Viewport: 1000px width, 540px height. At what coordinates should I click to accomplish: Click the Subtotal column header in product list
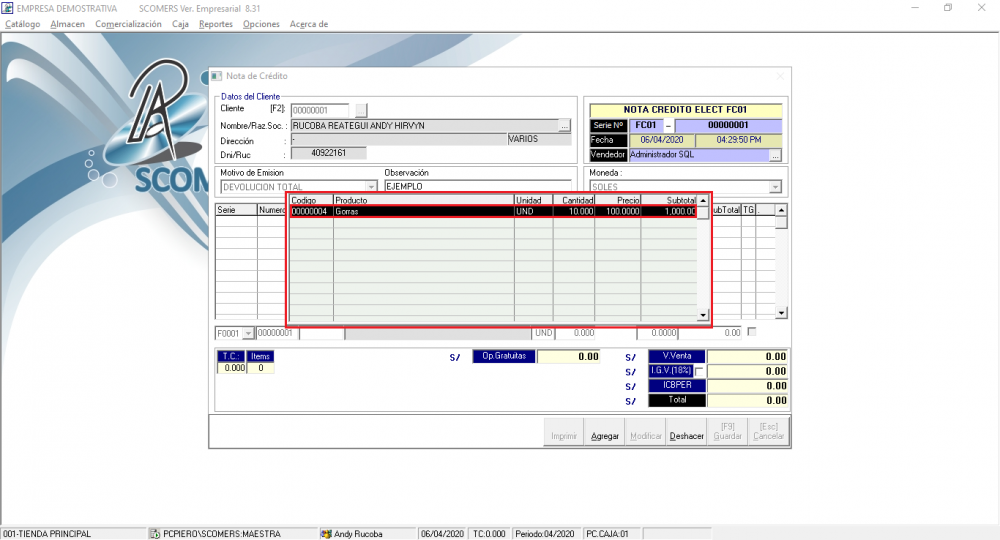668,200
